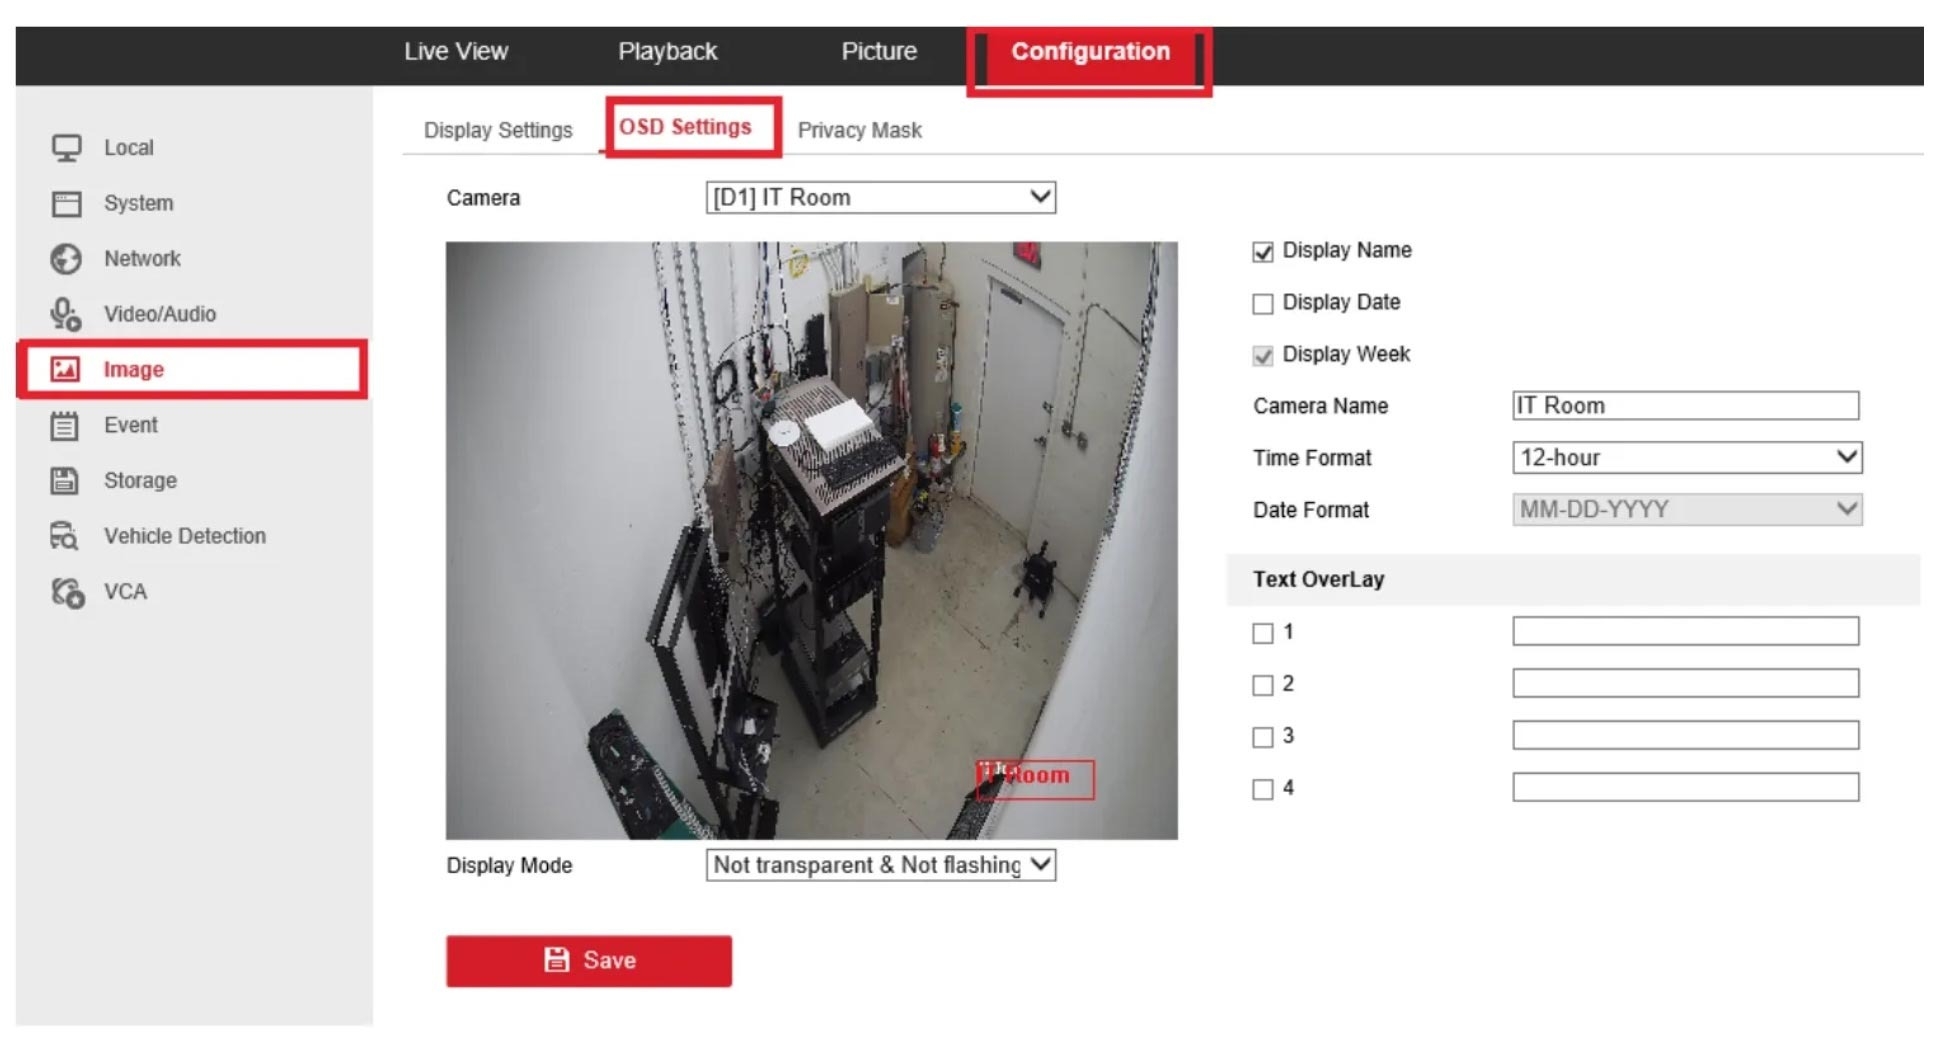Open Storage via the floppy disk icon
Image resolution: width=1946 pixels, height=1048 pixels.
click(x=65, y=481)
